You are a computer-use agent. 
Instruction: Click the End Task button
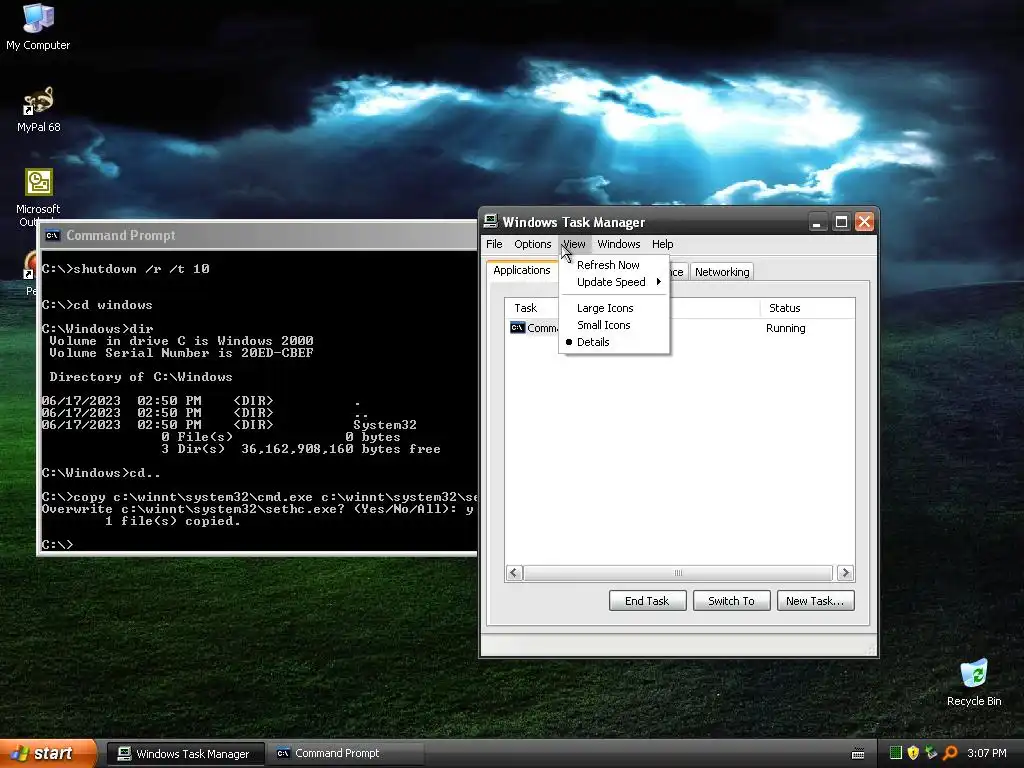pos(647,601)
